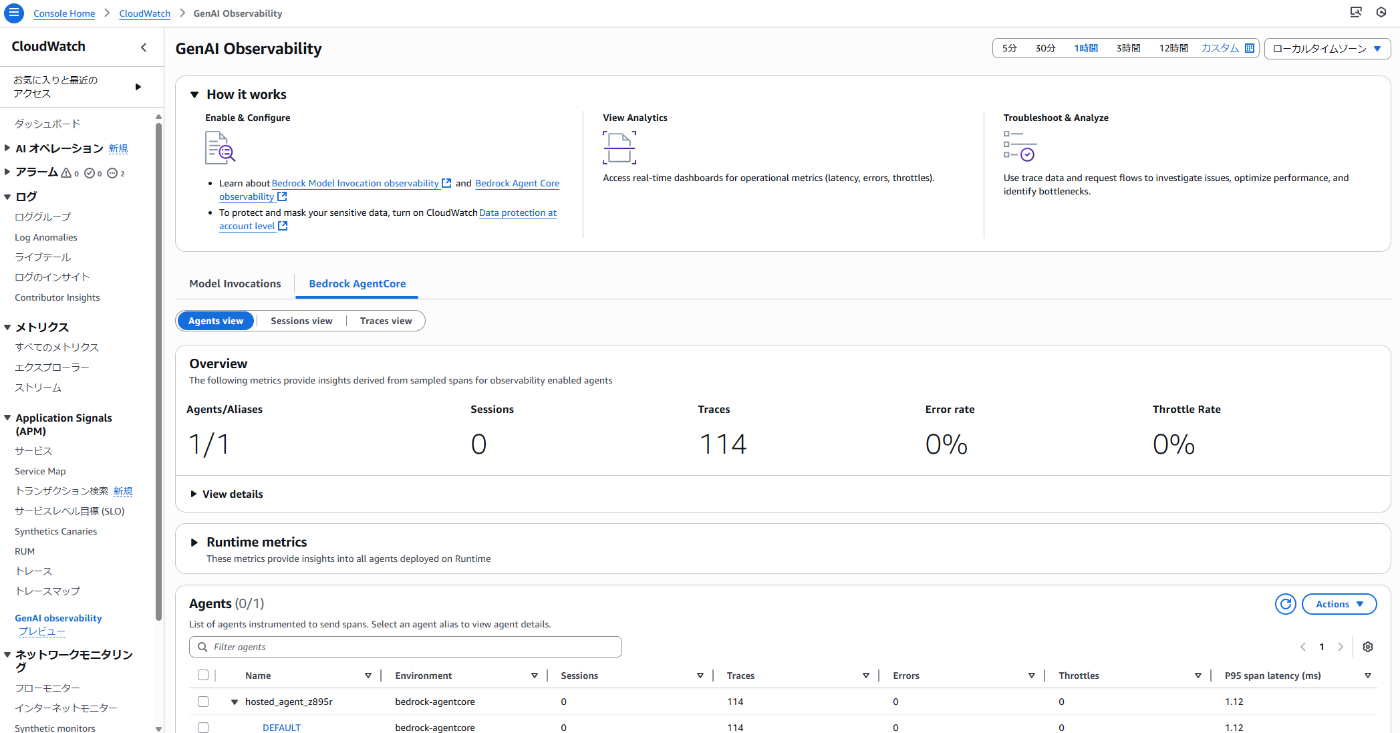The height and width of the screenshot is (733, 1400).
Task: Switch to Agents view
Action: pyautogui.click(x=216, y=321)
